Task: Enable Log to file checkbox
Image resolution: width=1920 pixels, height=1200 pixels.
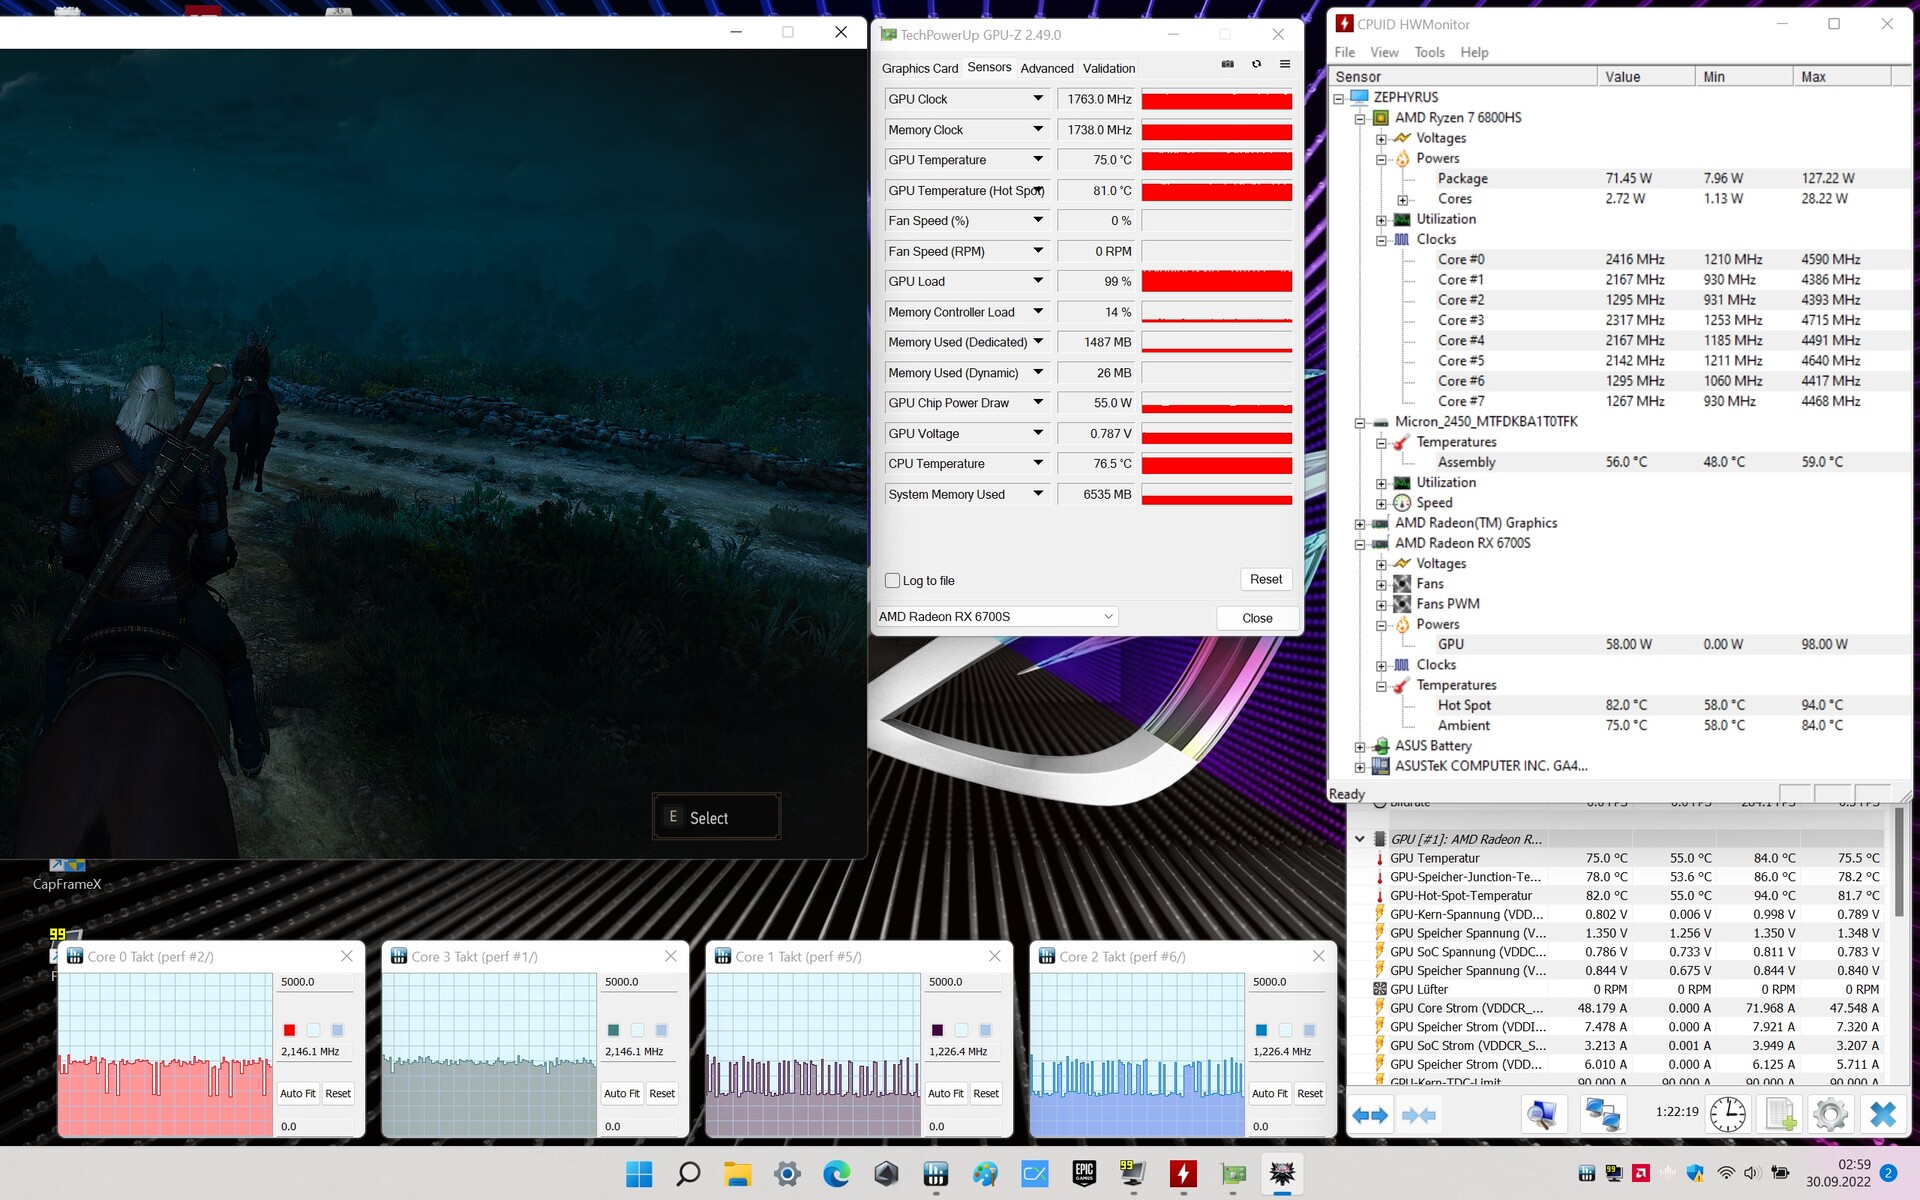Action: click(x=892, y=580)
